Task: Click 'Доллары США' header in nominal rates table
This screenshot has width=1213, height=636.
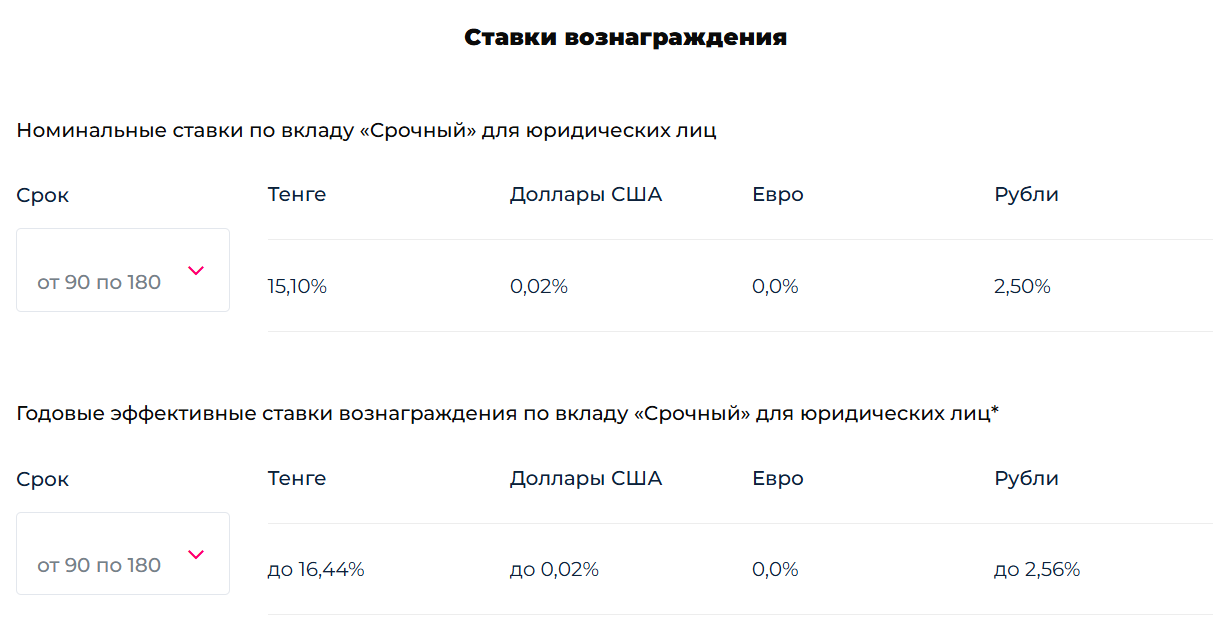Action: (586, 195)
